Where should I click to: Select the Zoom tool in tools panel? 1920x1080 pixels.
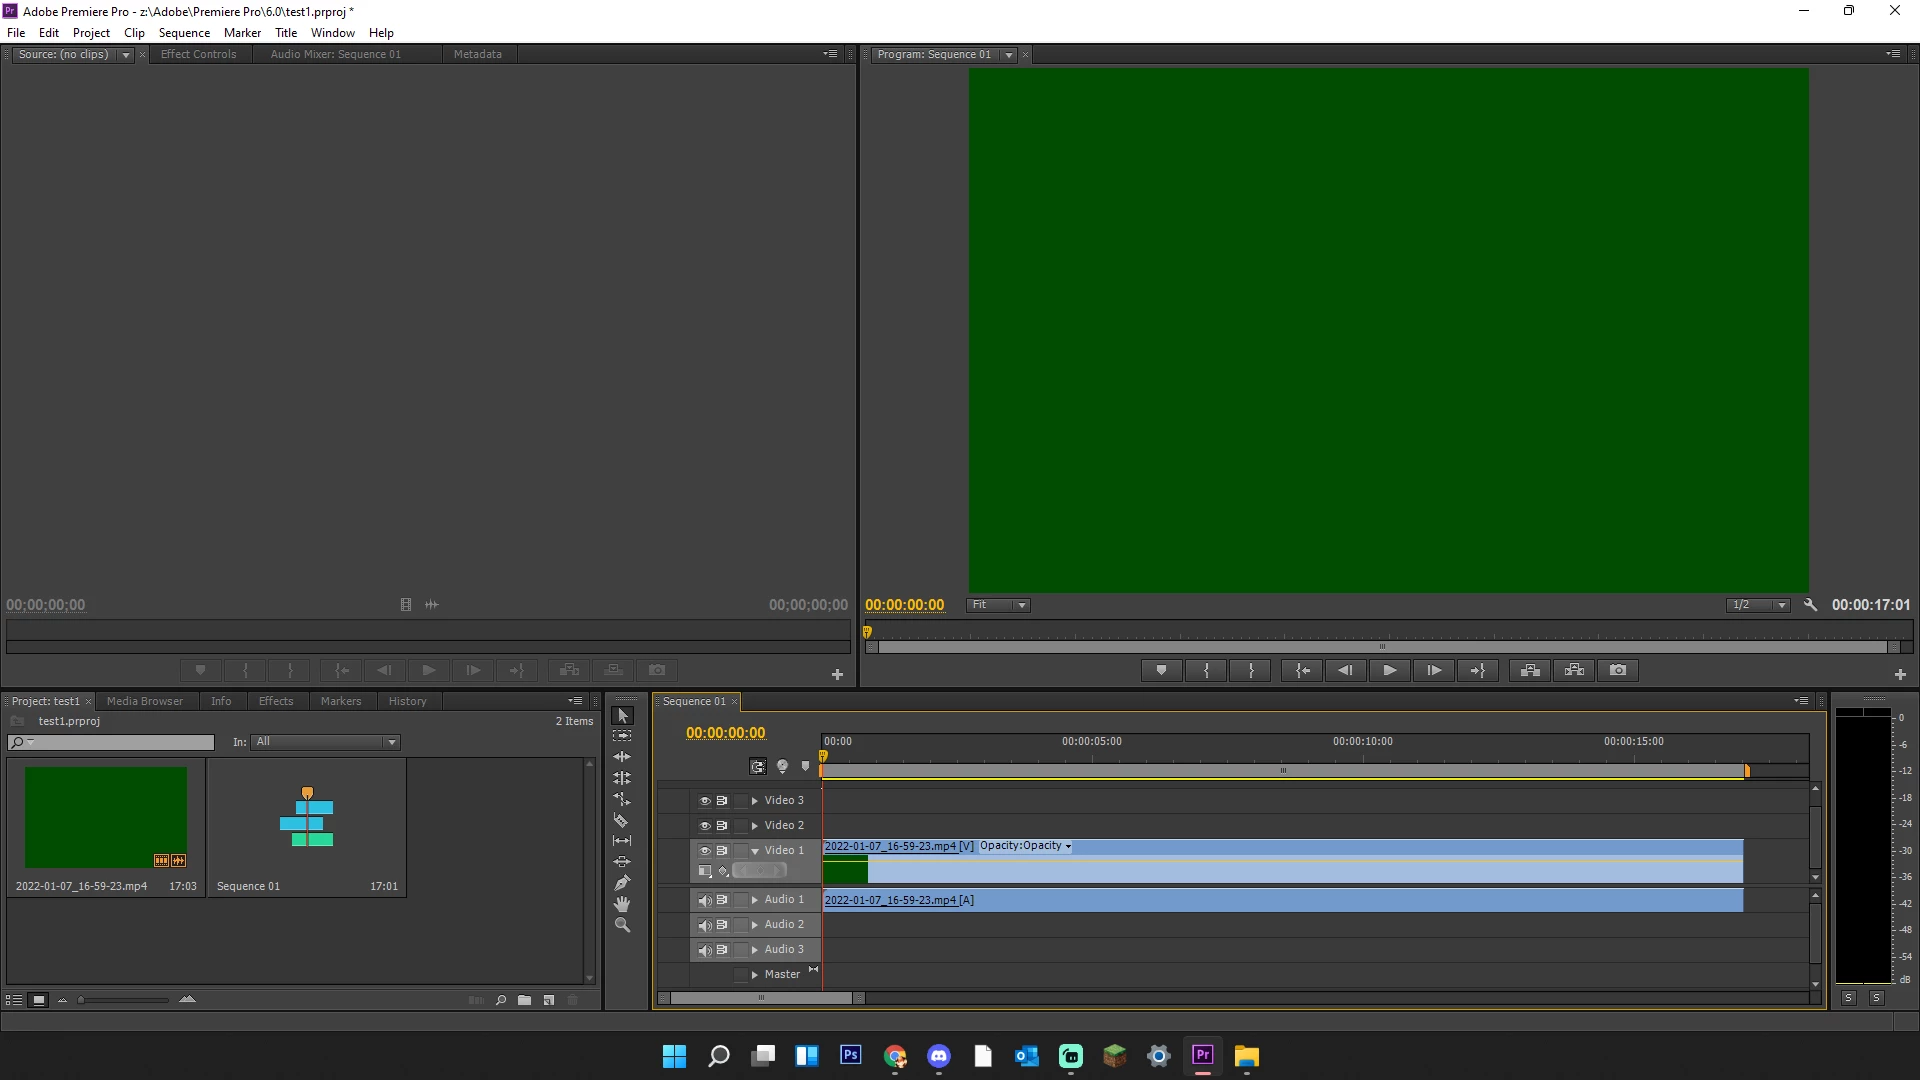click(x=622, y=926)
